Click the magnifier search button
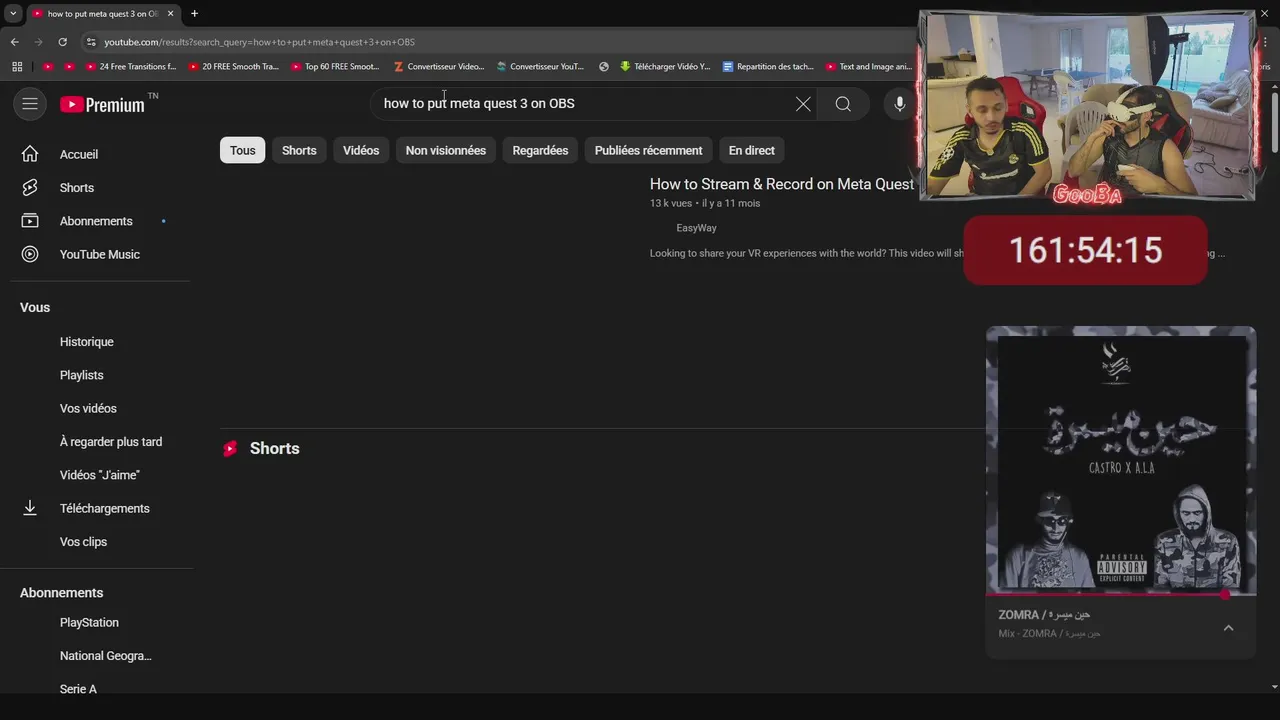The width and height of the screenshot is (1280, 720). [x=843, y=104]
